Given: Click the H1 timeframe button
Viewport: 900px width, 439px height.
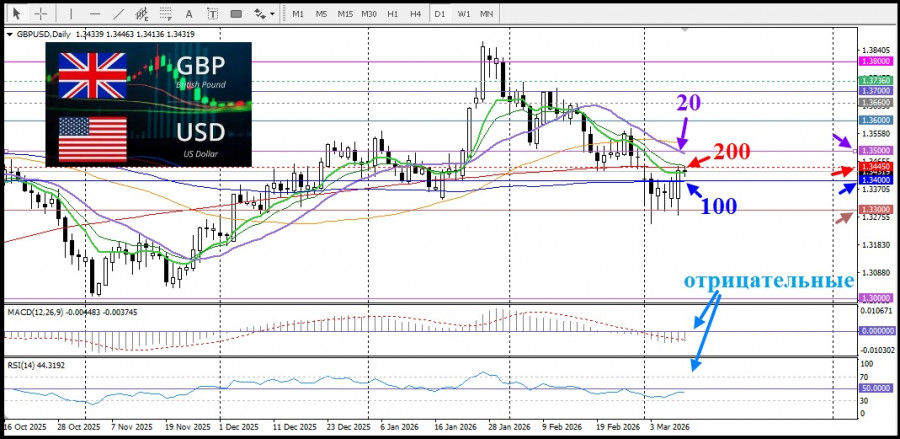Looking at the screenshot, I should click(x=393, y=14).
